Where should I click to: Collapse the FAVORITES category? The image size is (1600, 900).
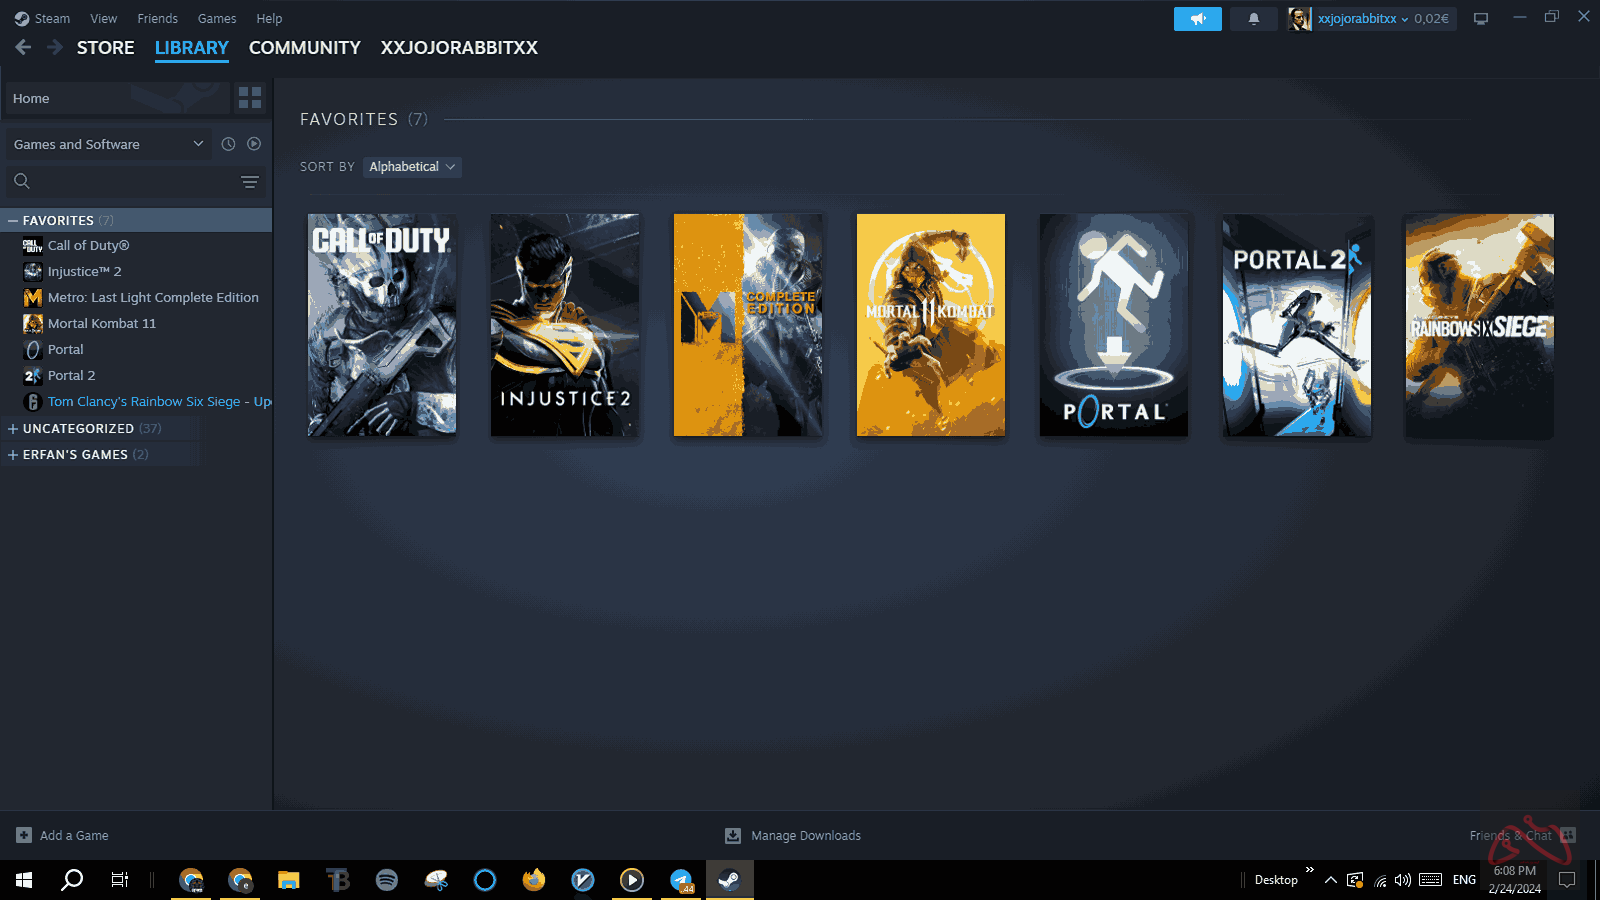click(x=13, y=220)
